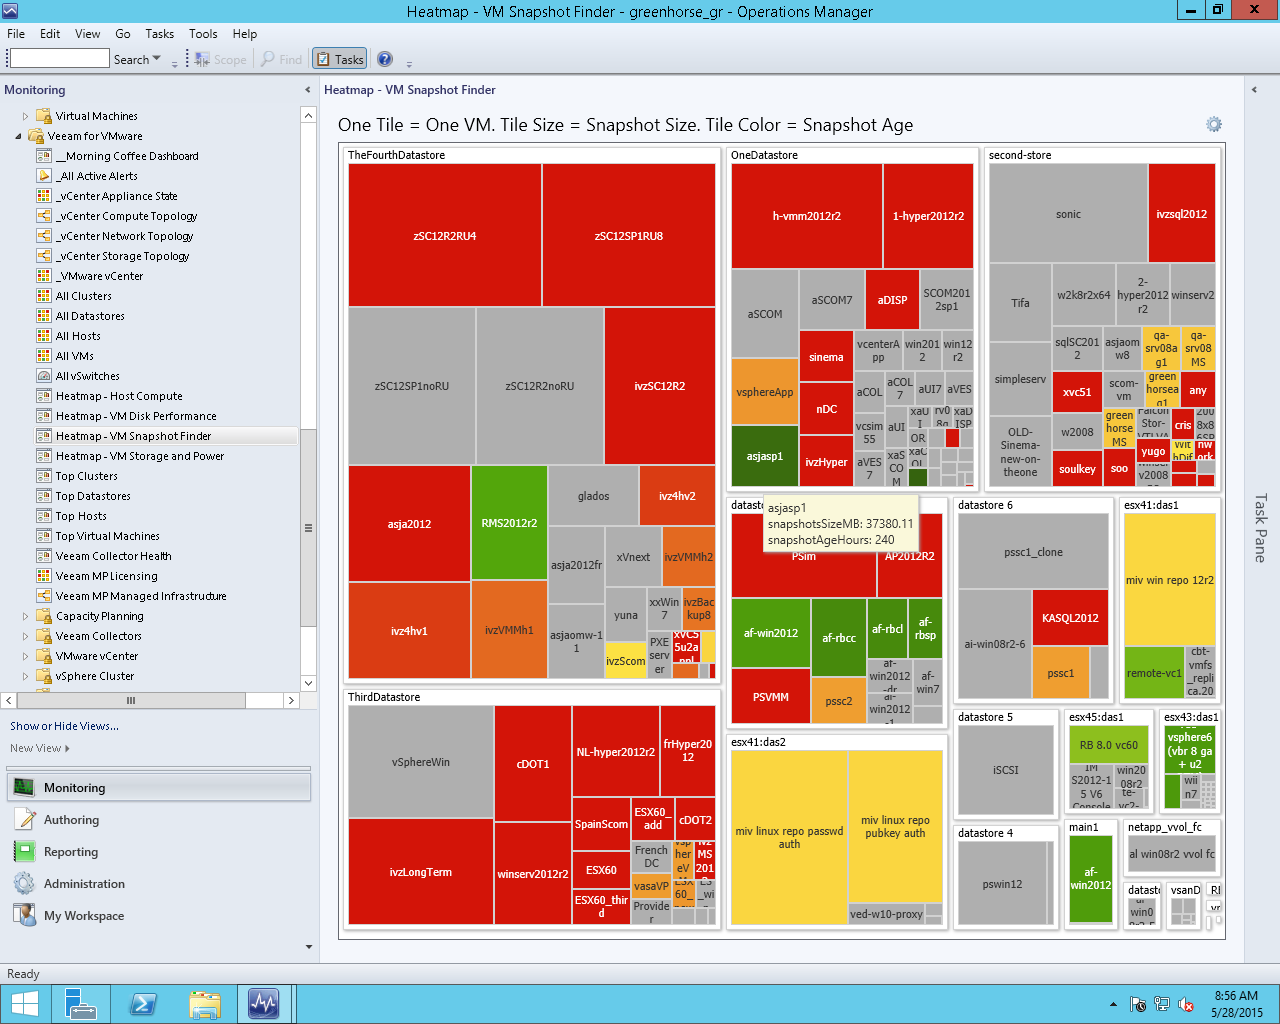1280x1024 pixels.
Task: Click the All vSwitches view icon
Action: 44,376
